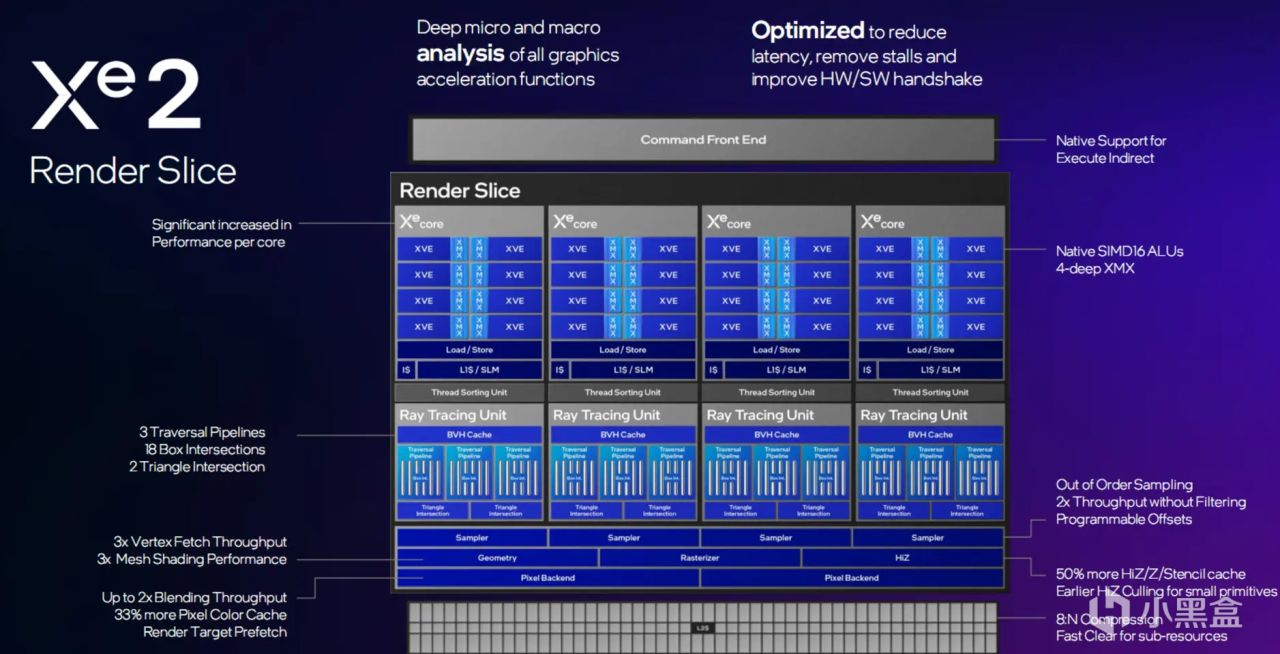Click 'improve HW/SW handshake' header text

point(867,79)
